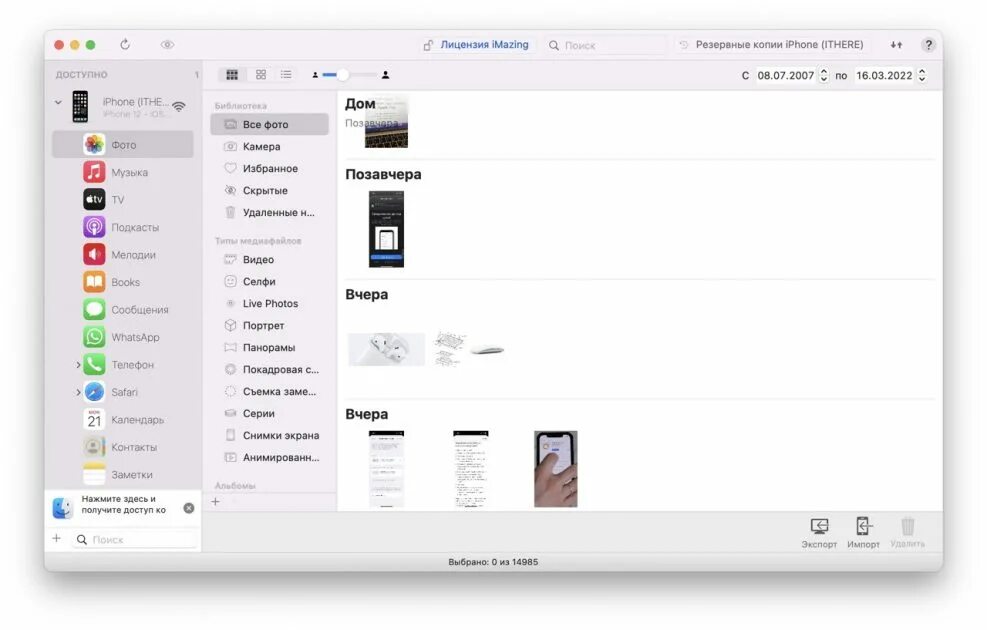The image size is (987, 630).
Task: Expand the Safari sidebar item
Action: 78,392
